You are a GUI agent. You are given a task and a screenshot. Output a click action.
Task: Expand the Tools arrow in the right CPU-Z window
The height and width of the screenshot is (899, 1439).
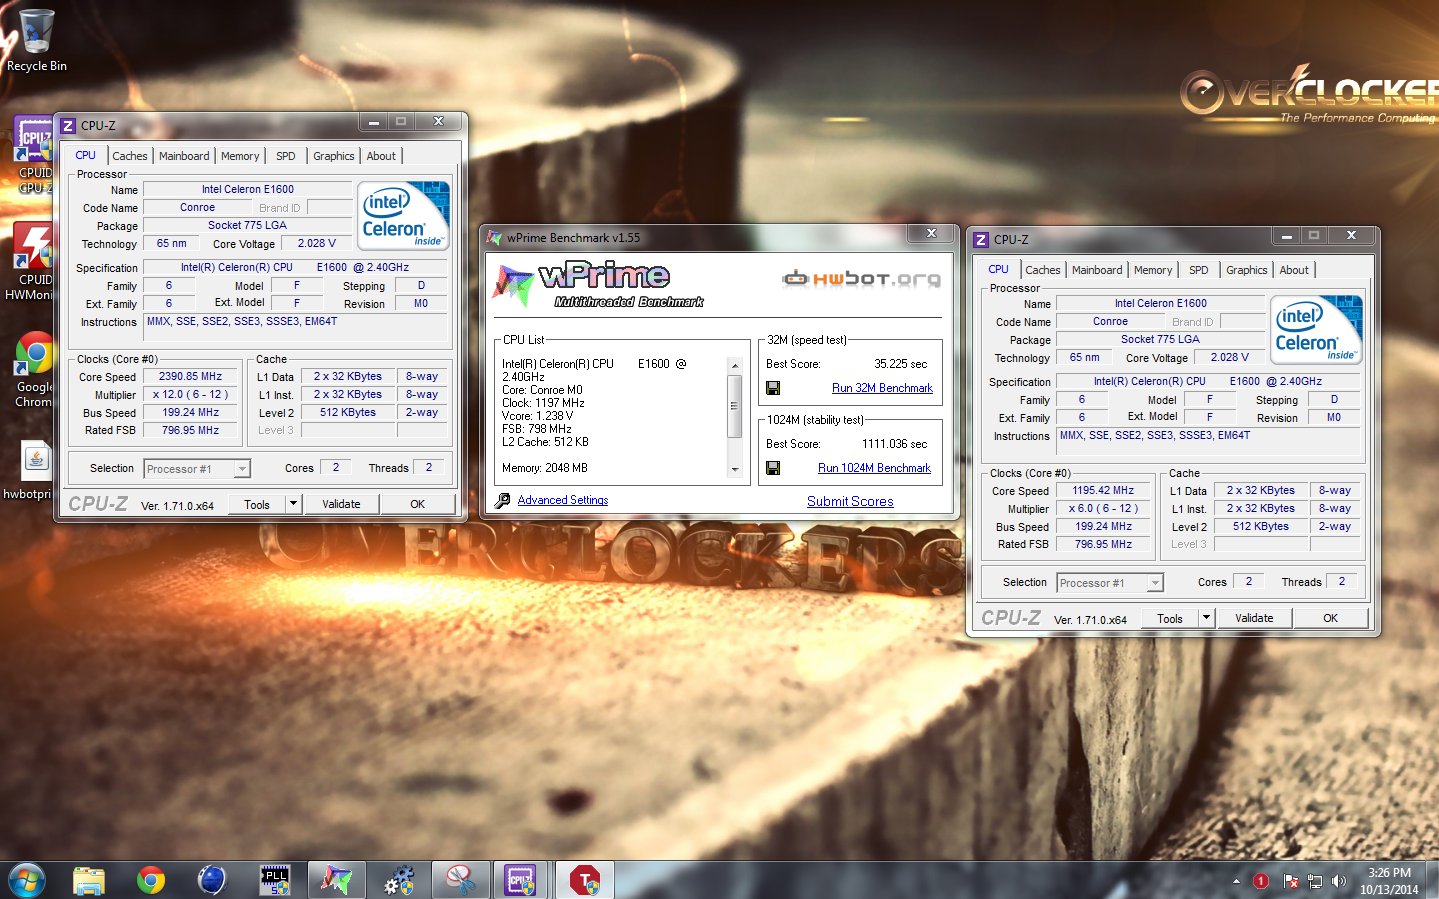[1206, 618]
